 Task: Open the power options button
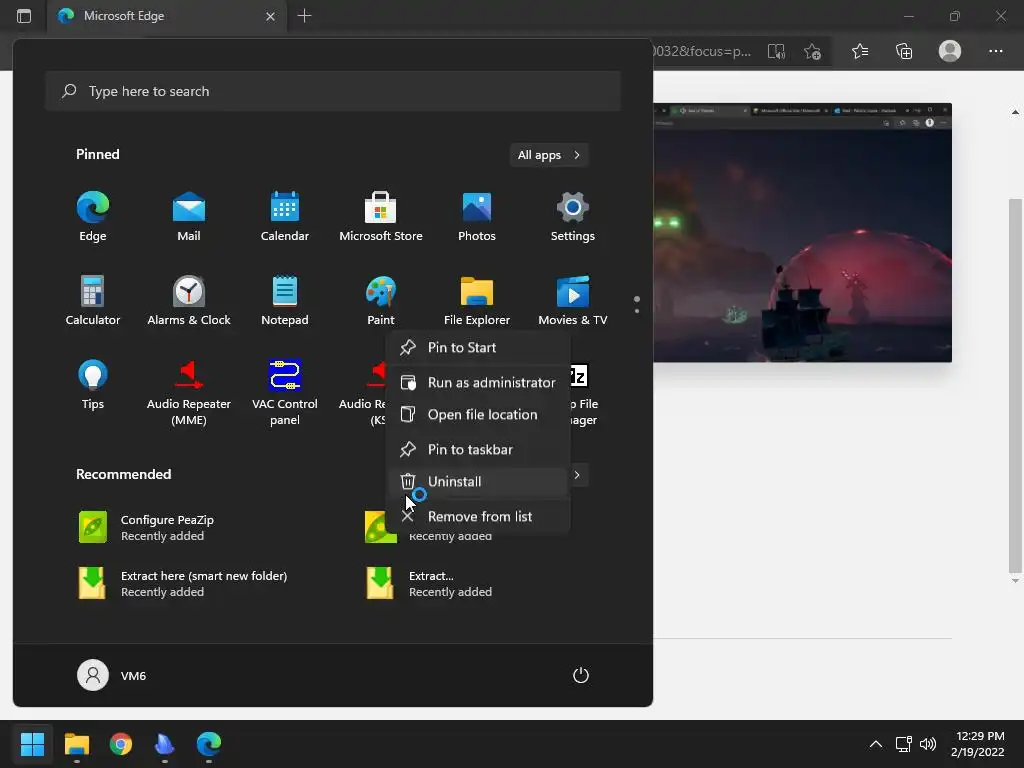pos(581,675)
